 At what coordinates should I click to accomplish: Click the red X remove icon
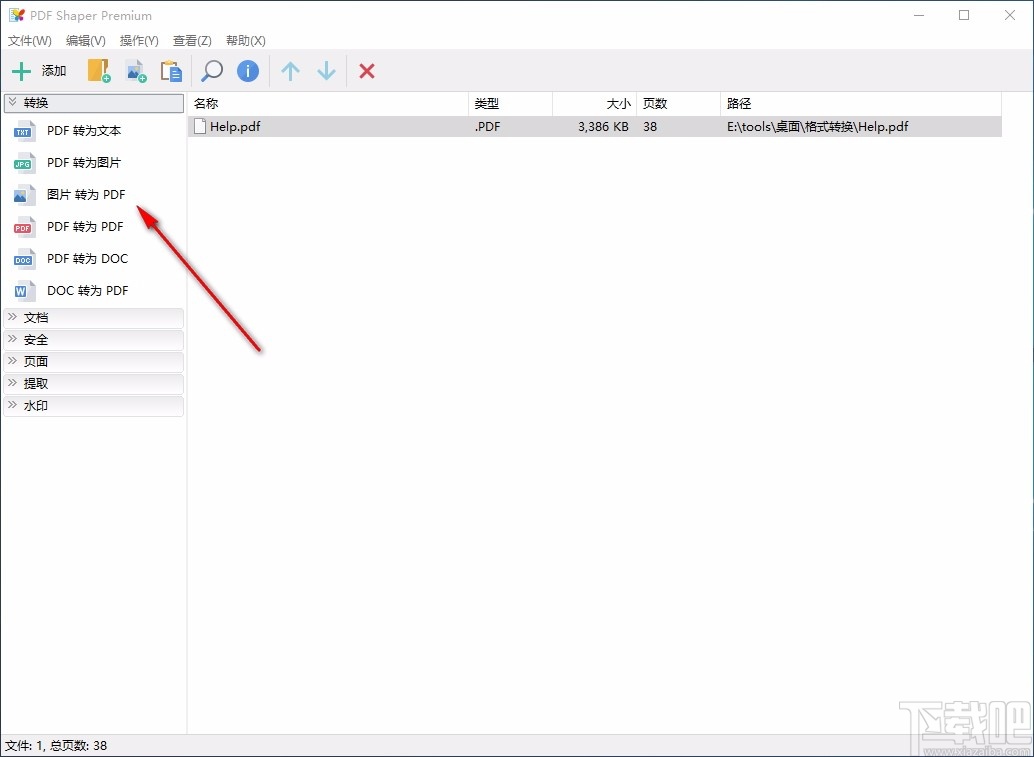pyautogui.click(x=366, y=70)
